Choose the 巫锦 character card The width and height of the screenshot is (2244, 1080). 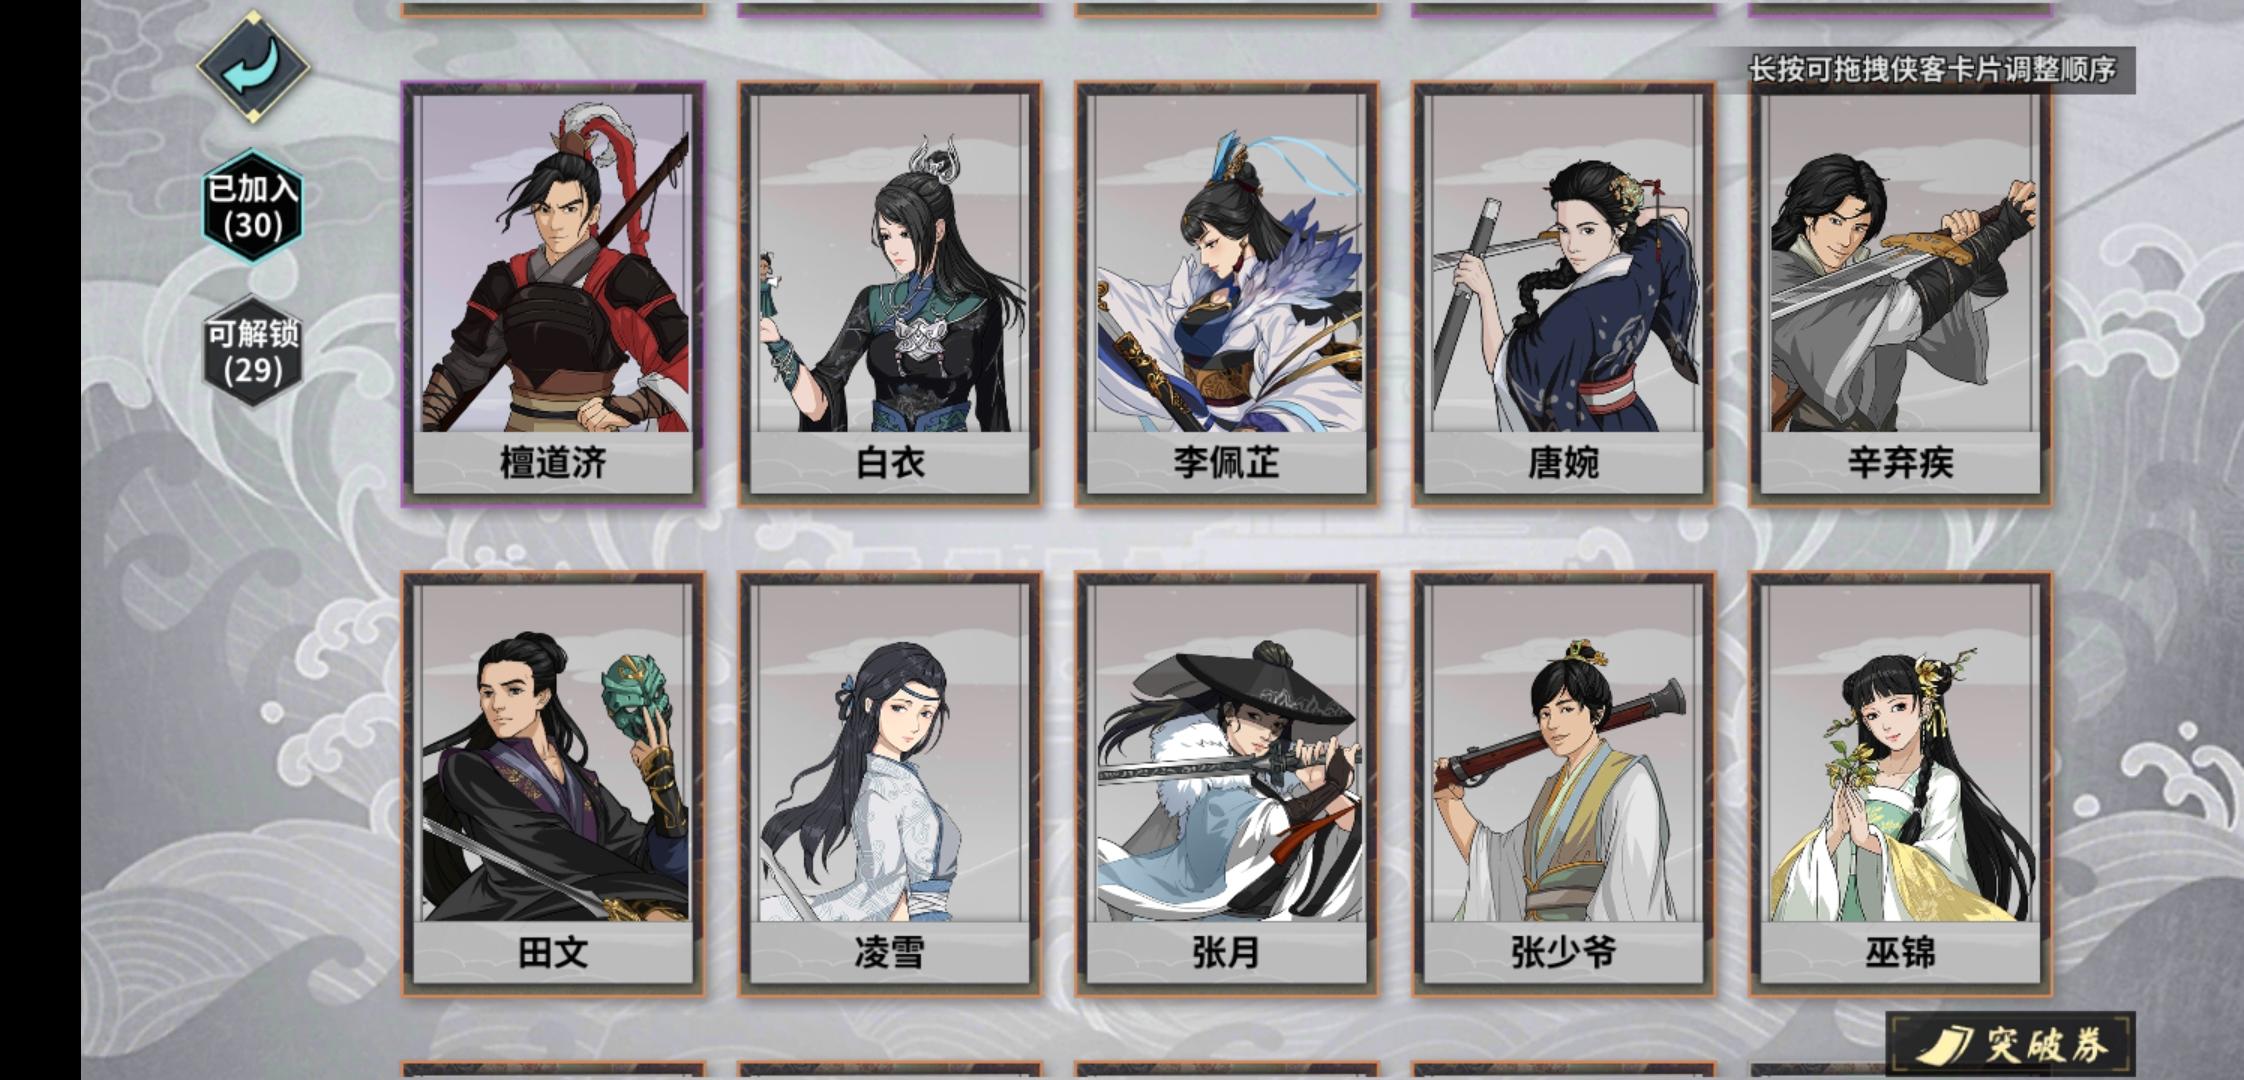1900,784
